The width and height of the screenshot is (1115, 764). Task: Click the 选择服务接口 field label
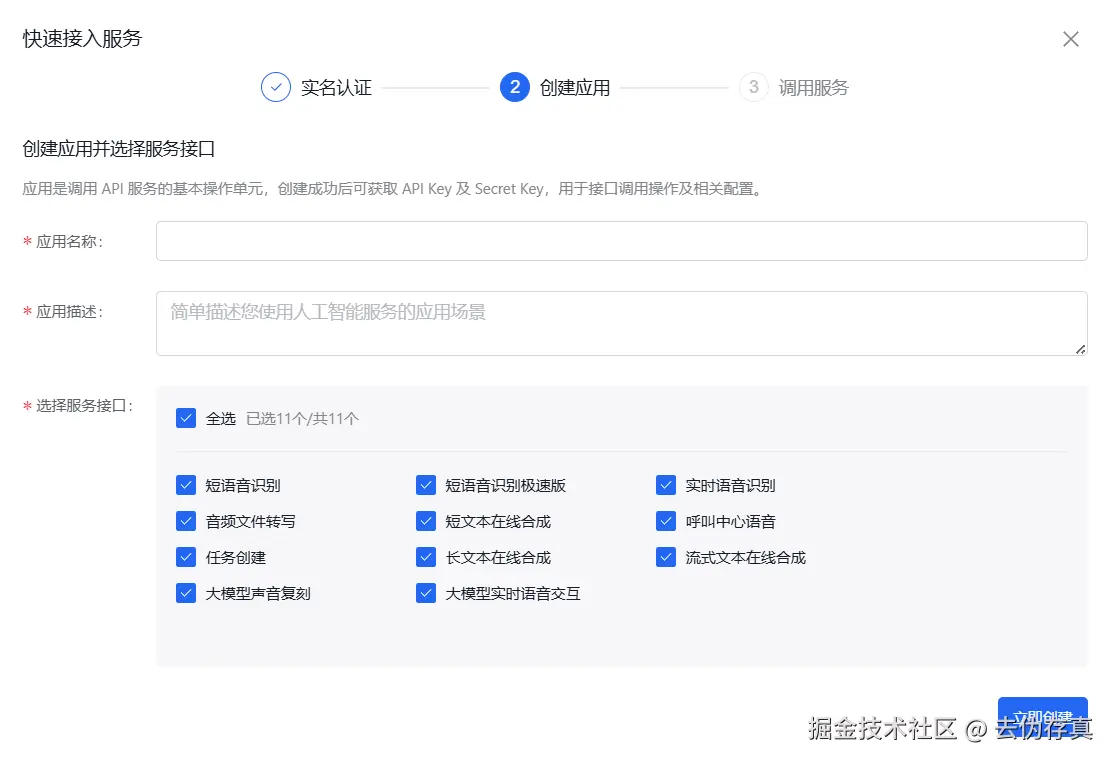tap(84, 405)
